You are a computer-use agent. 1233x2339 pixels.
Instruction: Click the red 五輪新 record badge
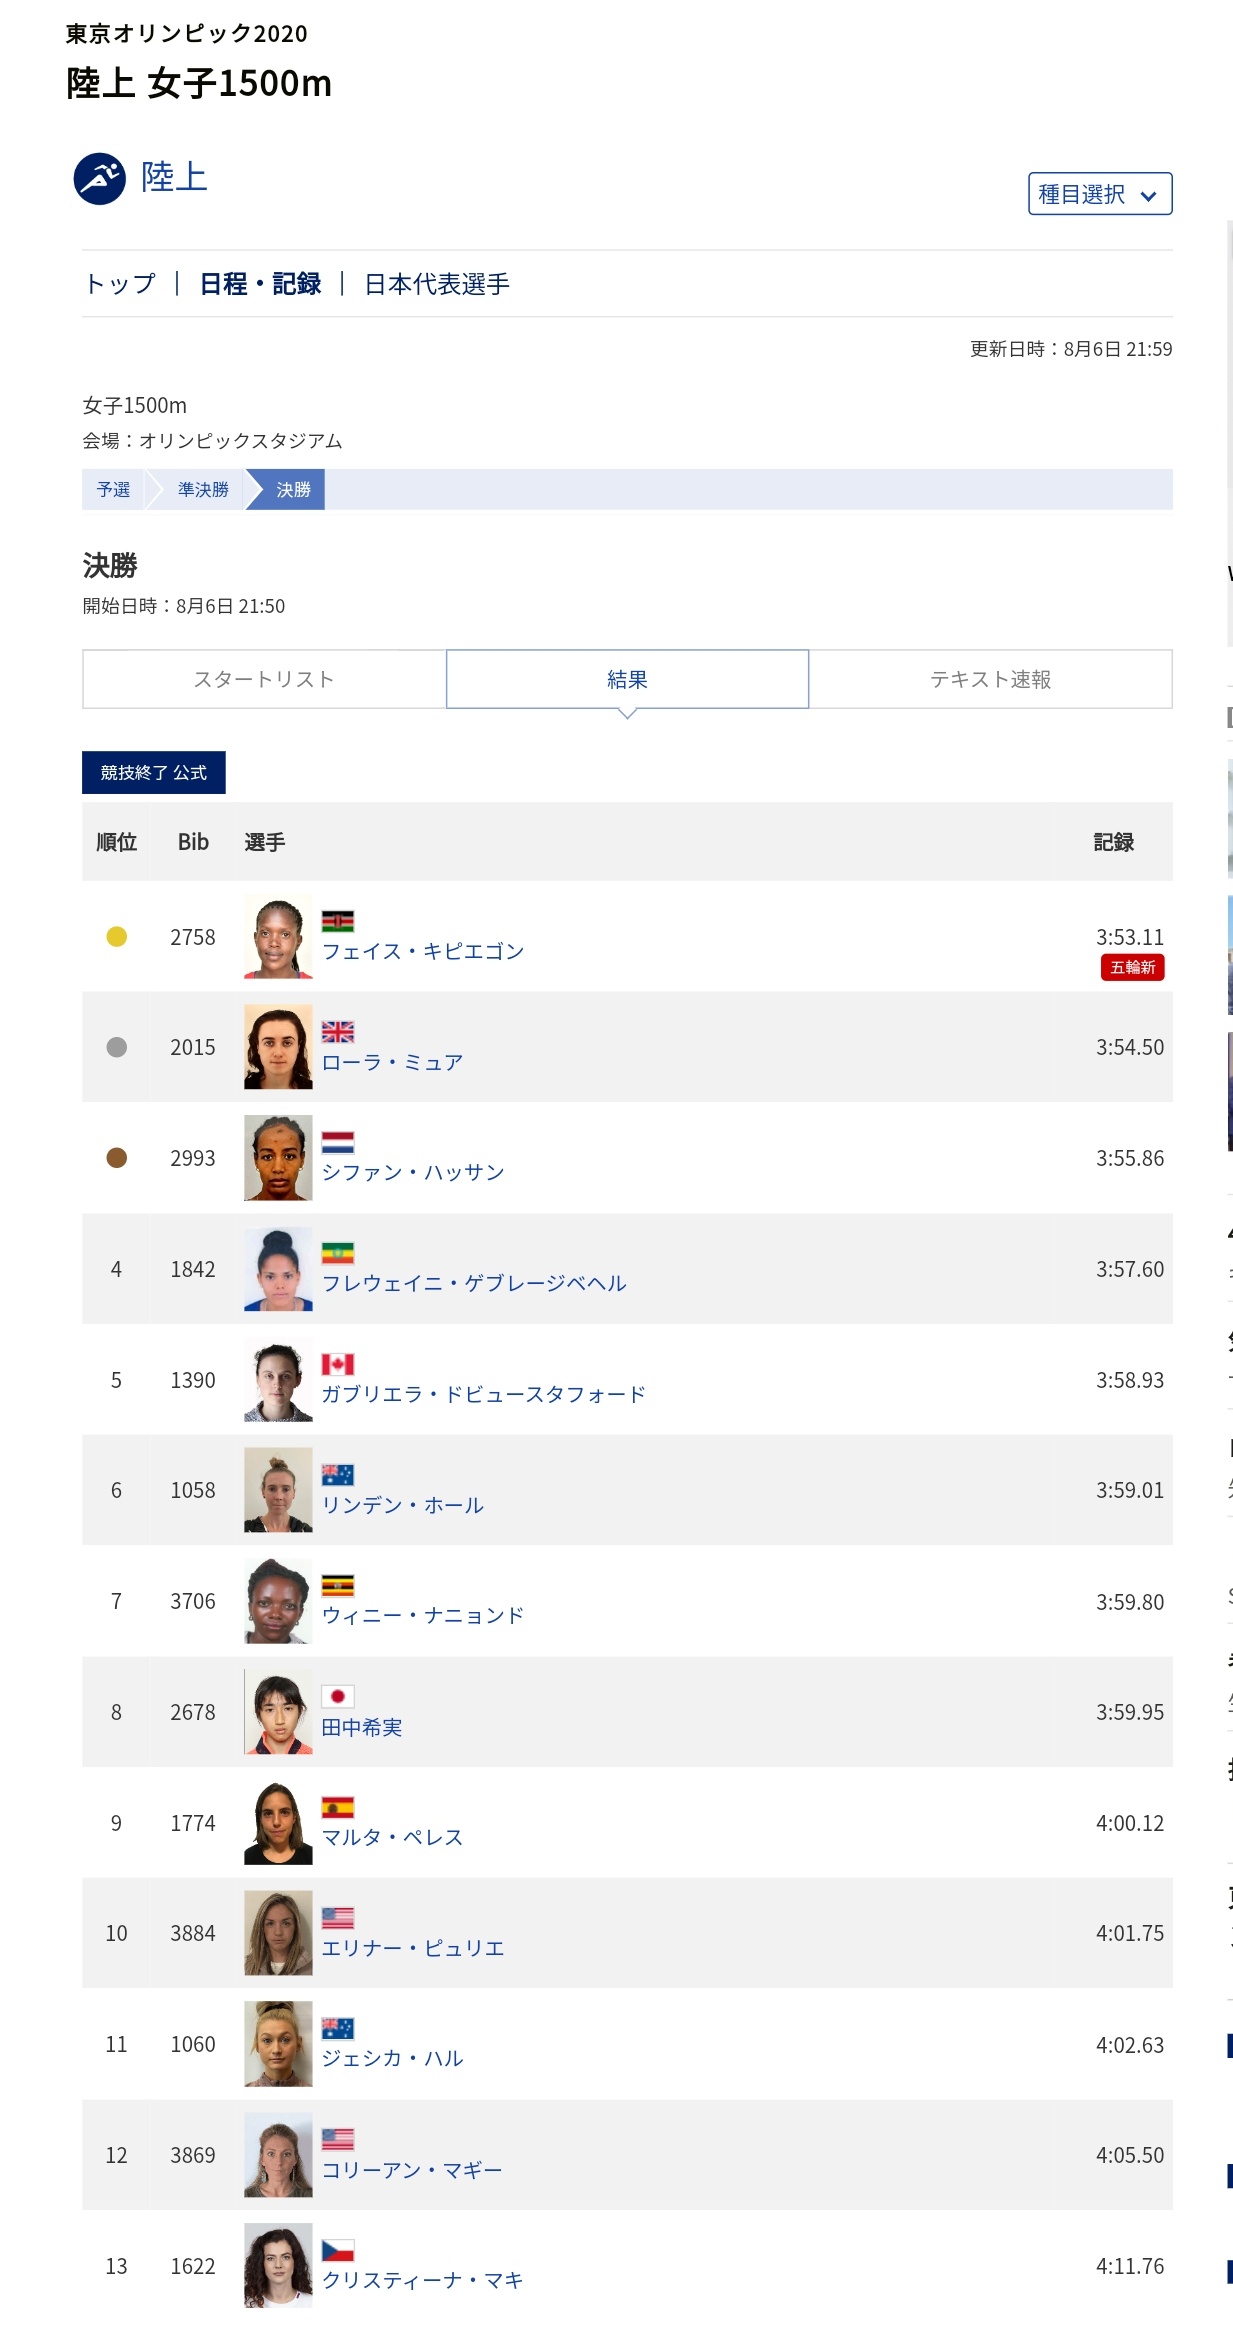[1132, 967]
